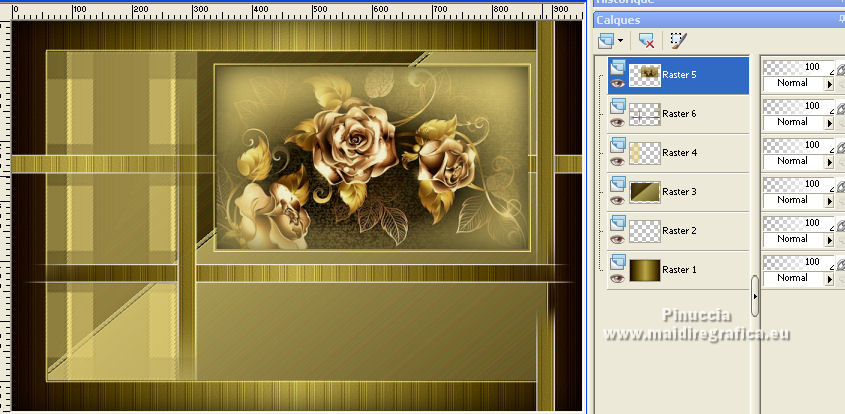The height and width of the screenshot is (414, 845).
Task: Adjust the Raster 5 opacity slider
Action: (x=799, y=67)
